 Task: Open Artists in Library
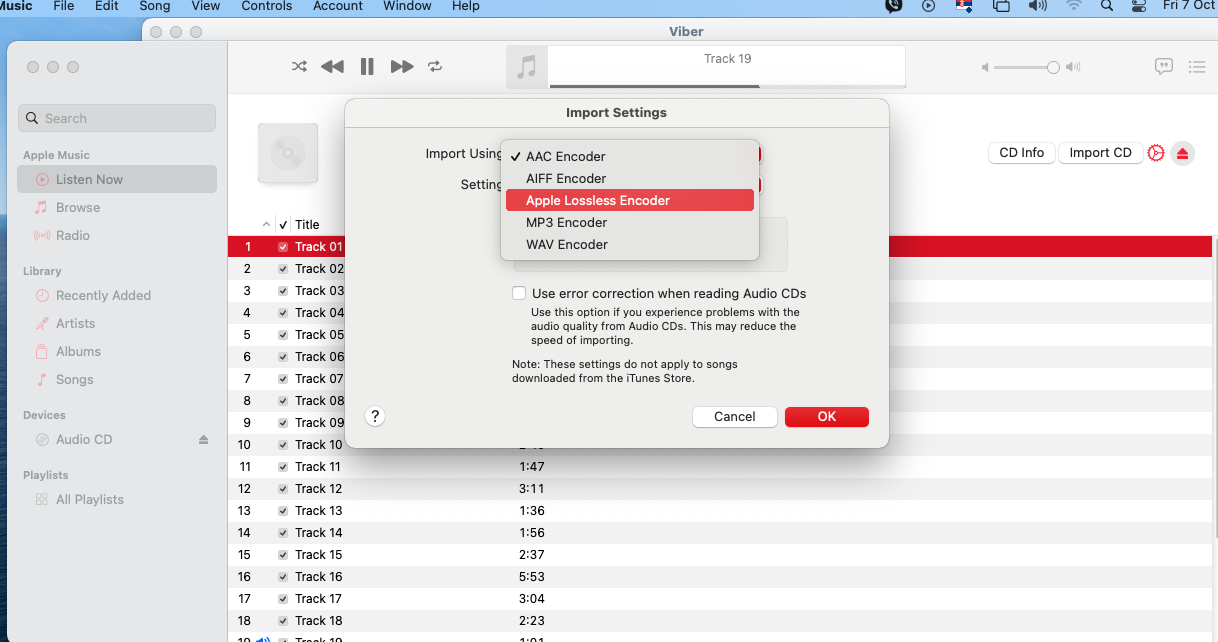(x=117, y=323)
